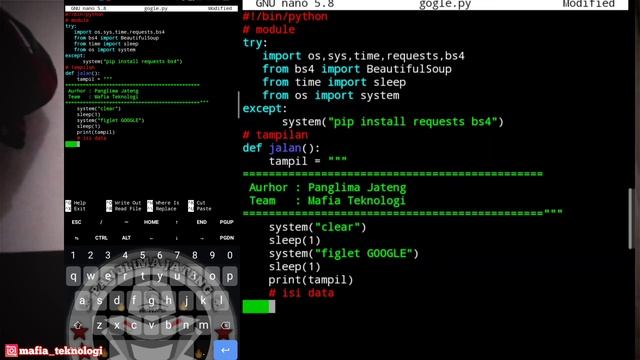
Task: Tap the right arrow extra key
Action: (x=202, y=238)
